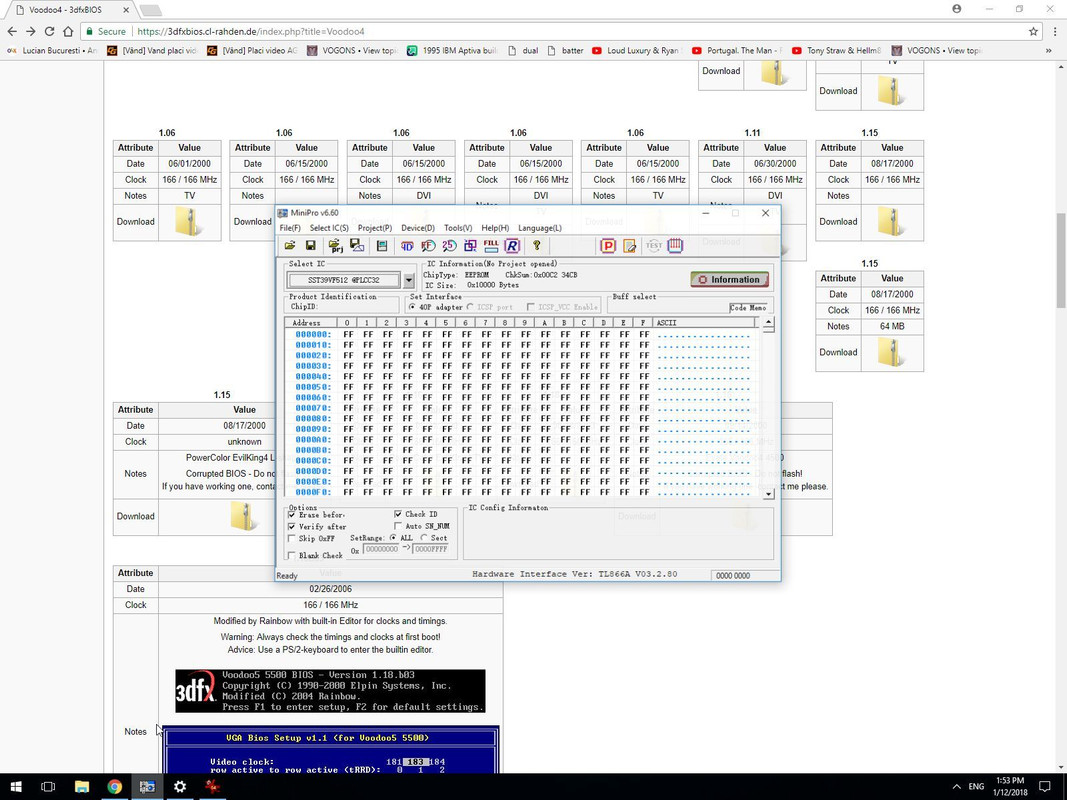Click the hex editor scroll up arrow
Viewport: 1067px width, 800px height.
coord(768,323)
